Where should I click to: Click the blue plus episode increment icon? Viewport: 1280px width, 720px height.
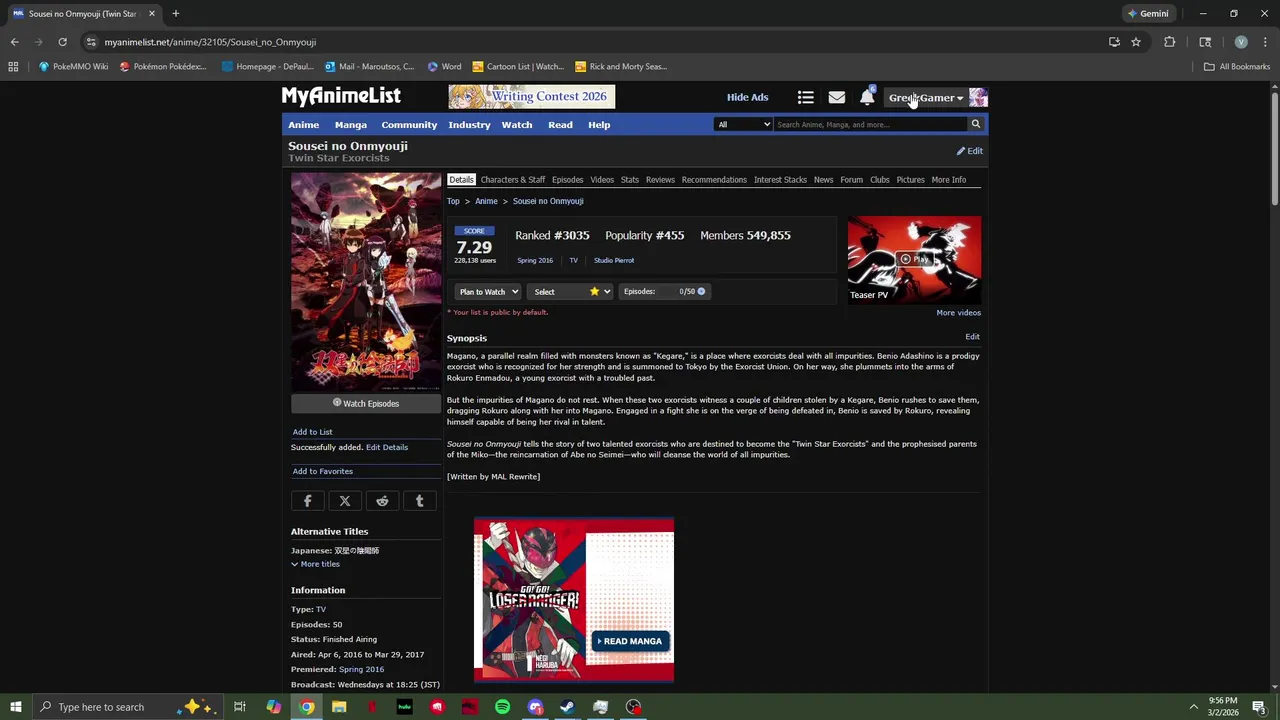[x=701, y=292]
